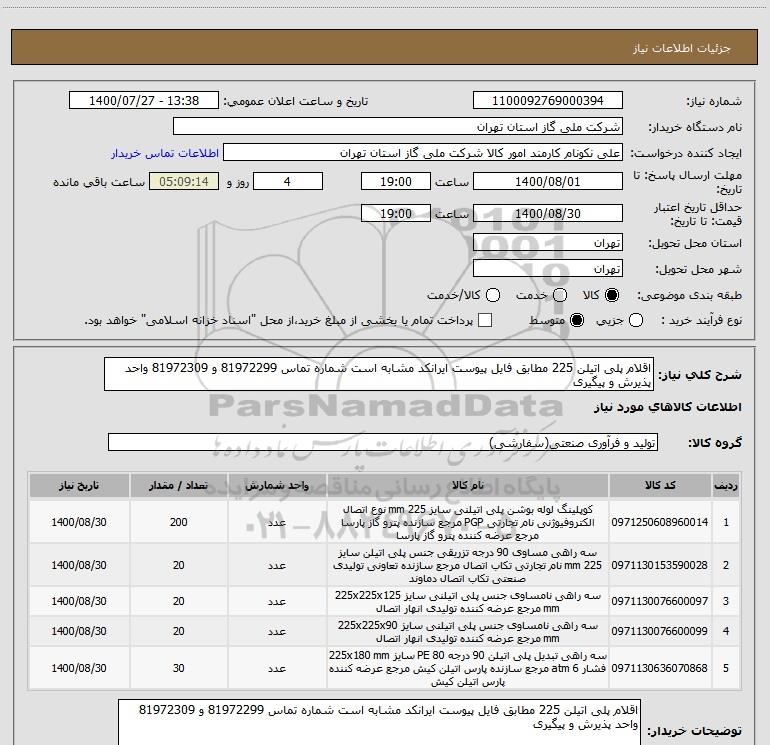Click the استان محل تحویل field تهران
Image resolution: width=770 pixels, height=745 pixels.
(548, 243)
